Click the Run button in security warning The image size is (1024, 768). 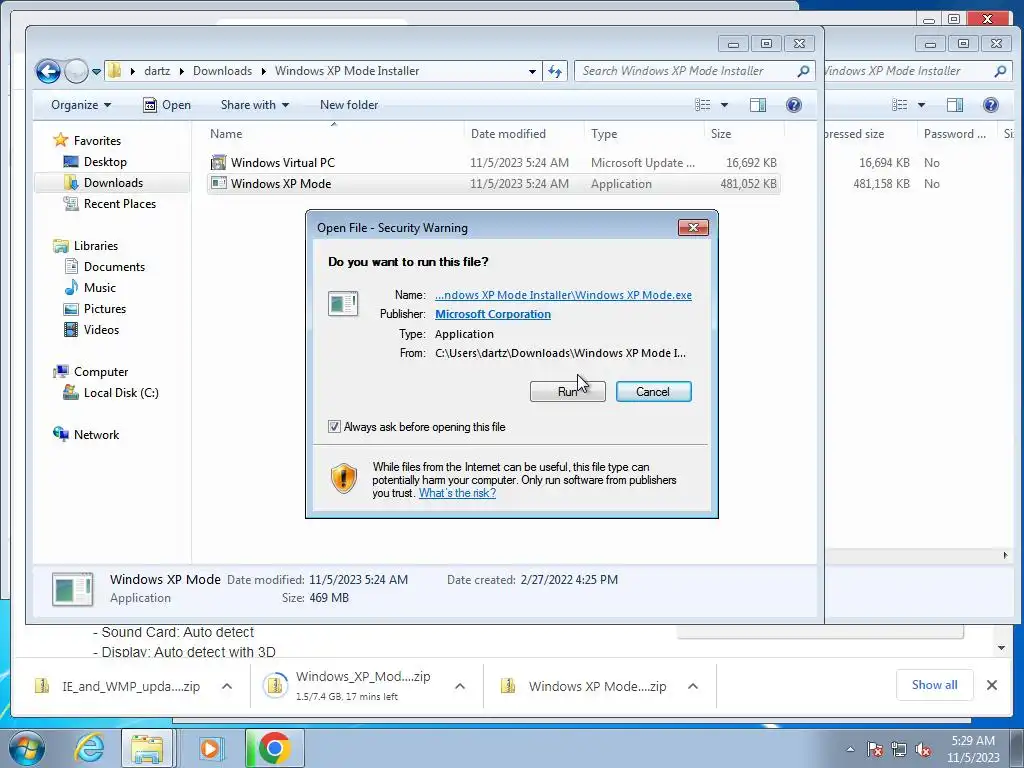568,391
